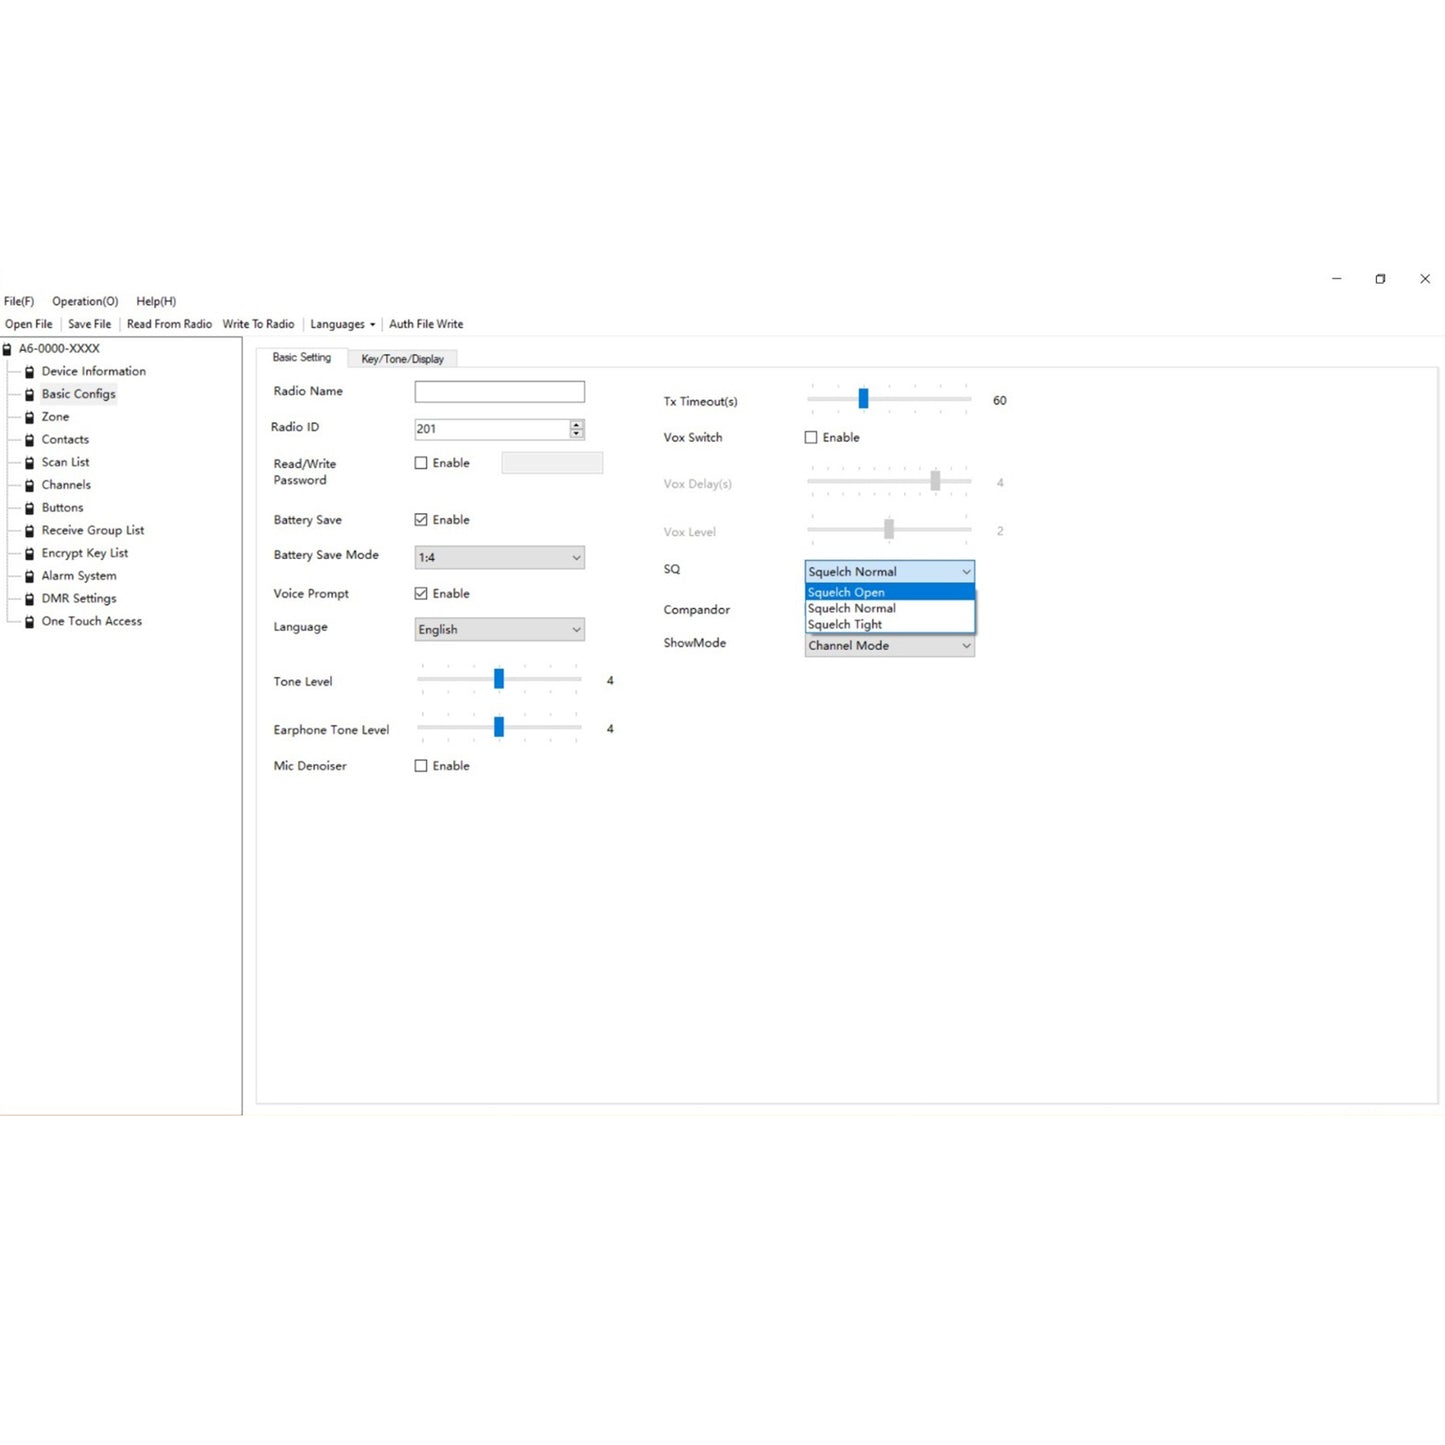Open the Operation(O) menu
1445x1445 pixels.
pos(85,301)
